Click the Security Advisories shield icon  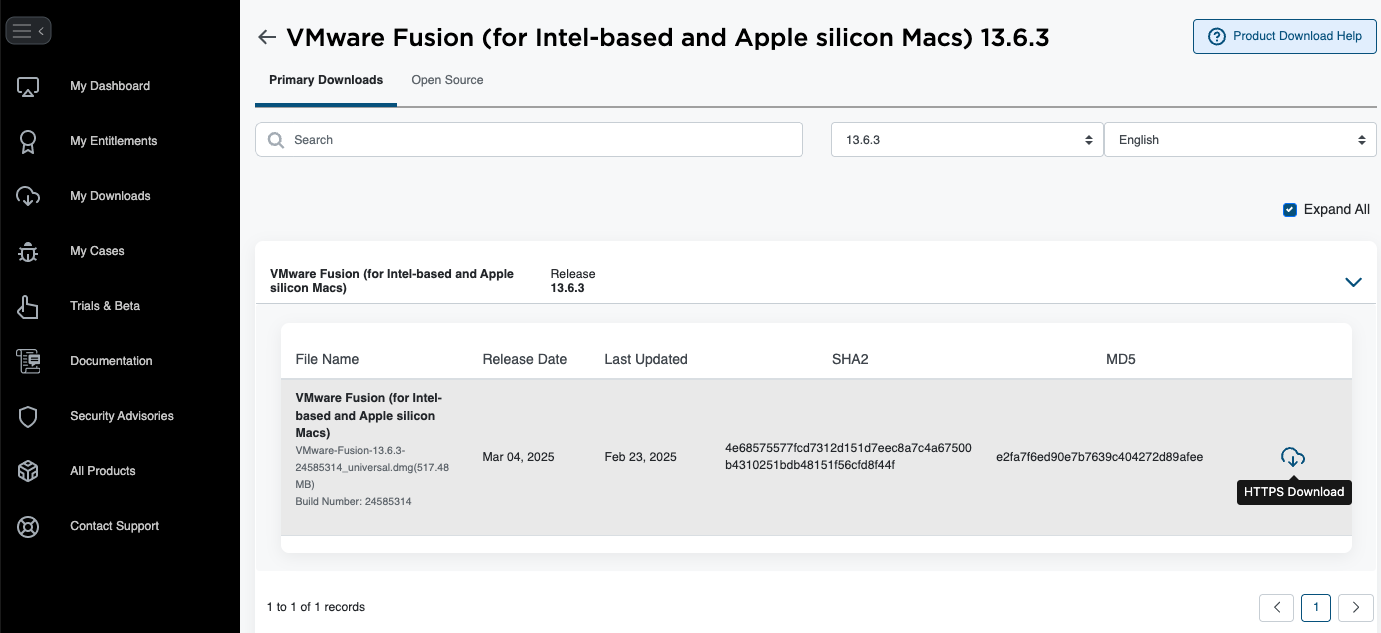tap(28, 416)
